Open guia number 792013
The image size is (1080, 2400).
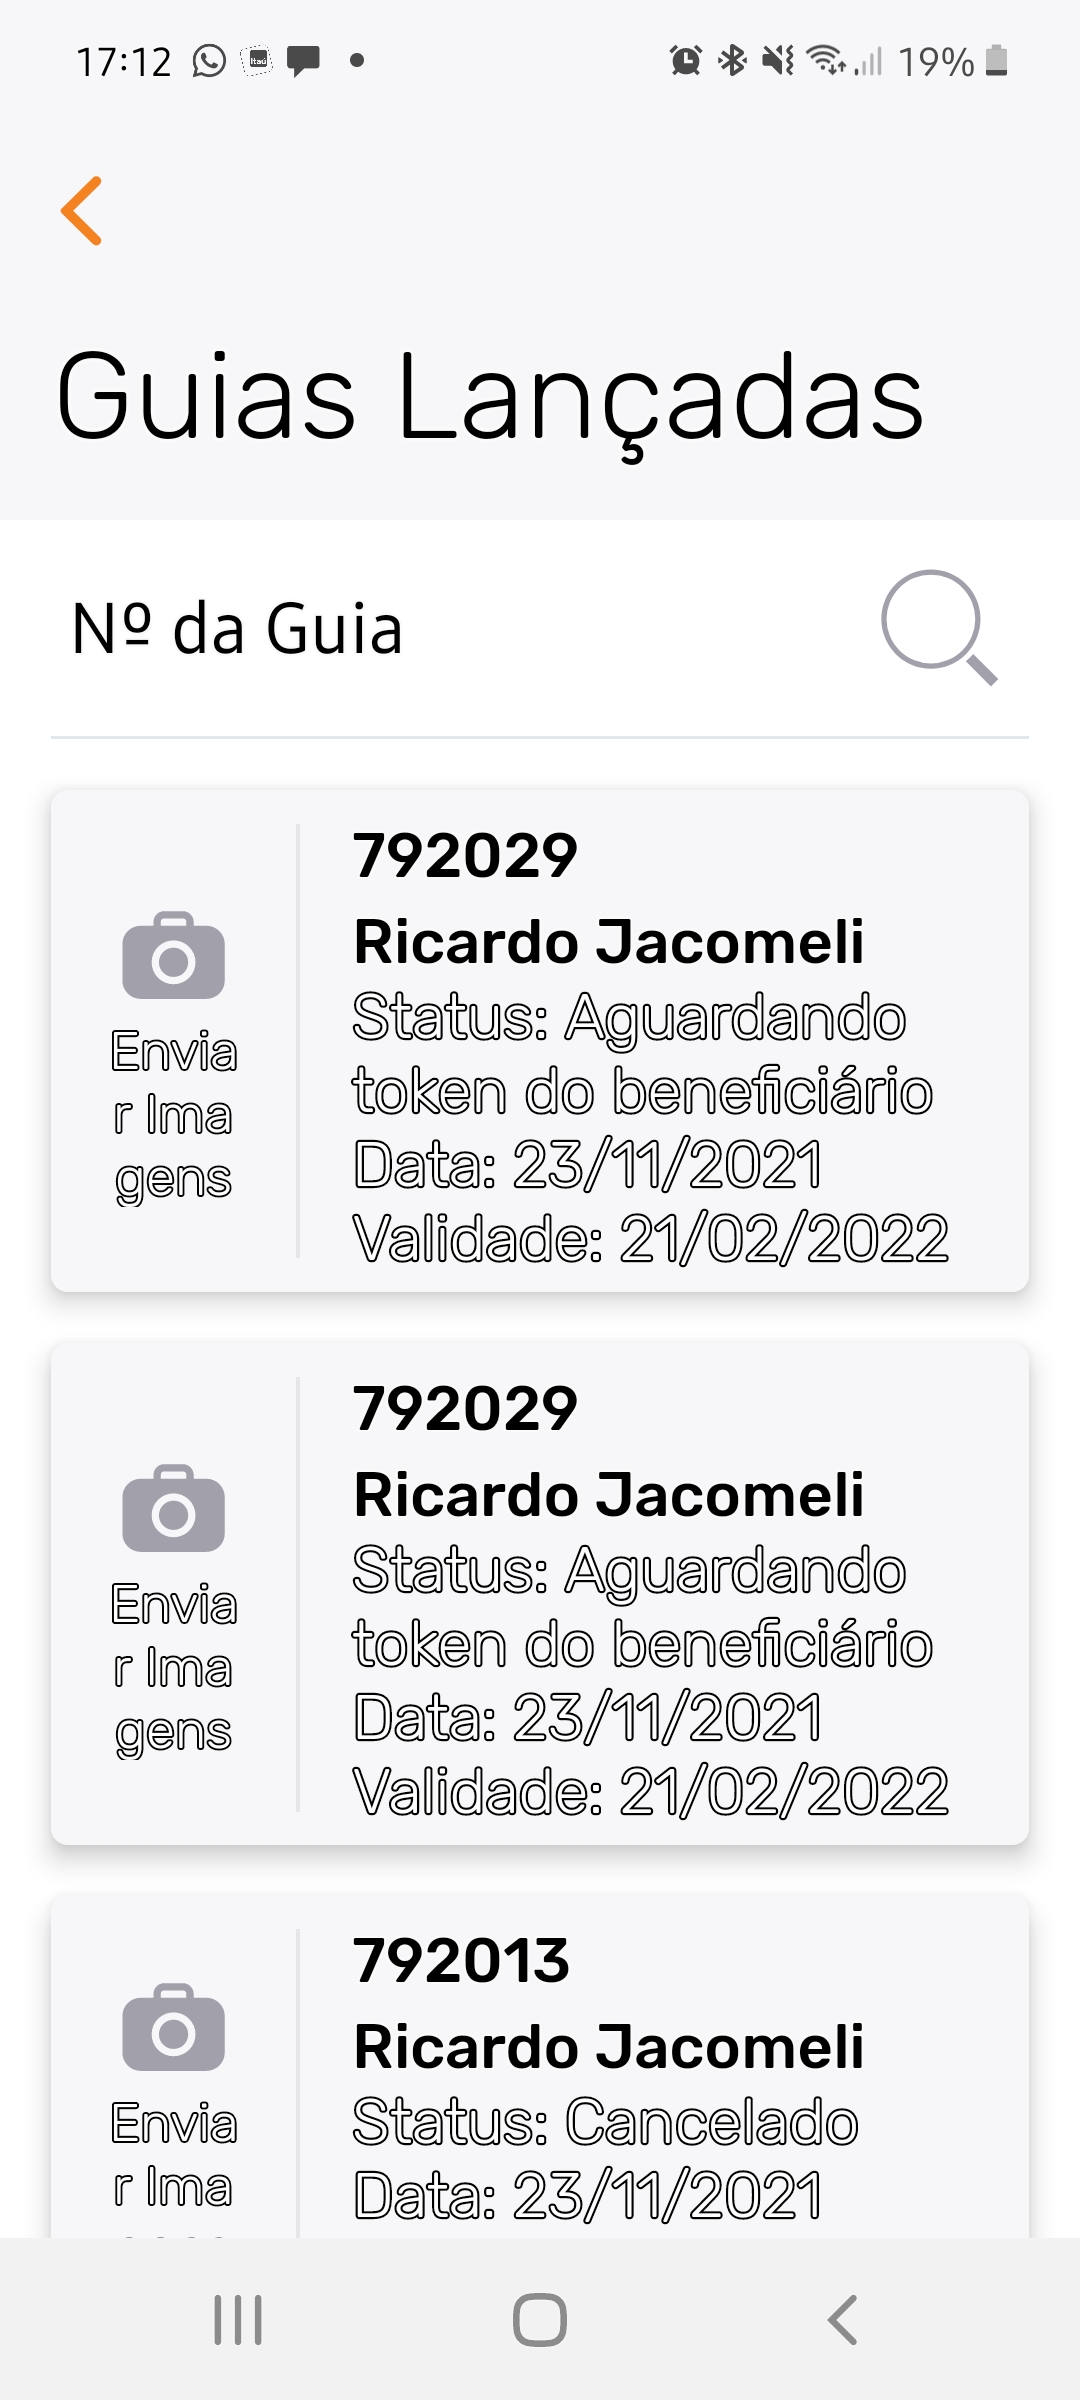tap(461, 1960)
